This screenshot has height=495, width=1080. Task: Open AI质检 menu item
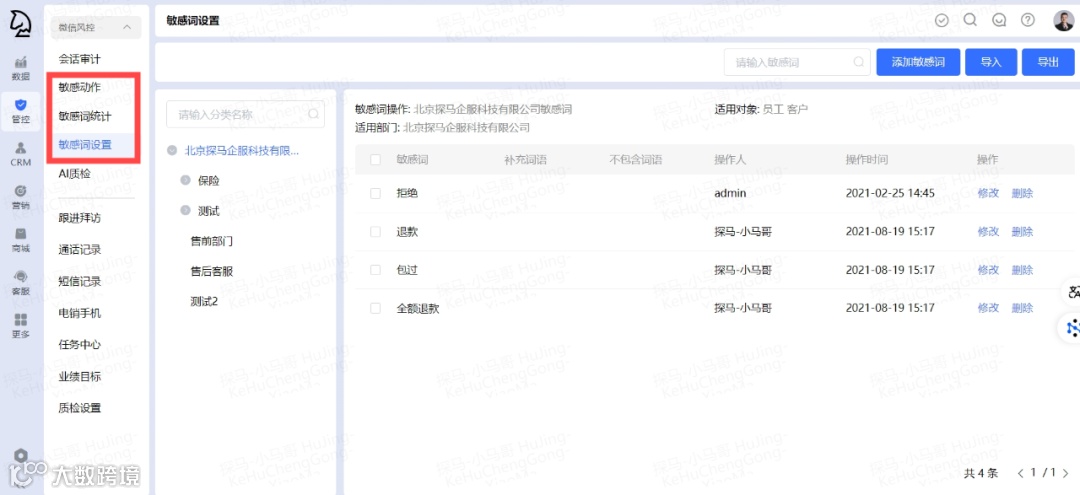[x=74, y=173]
